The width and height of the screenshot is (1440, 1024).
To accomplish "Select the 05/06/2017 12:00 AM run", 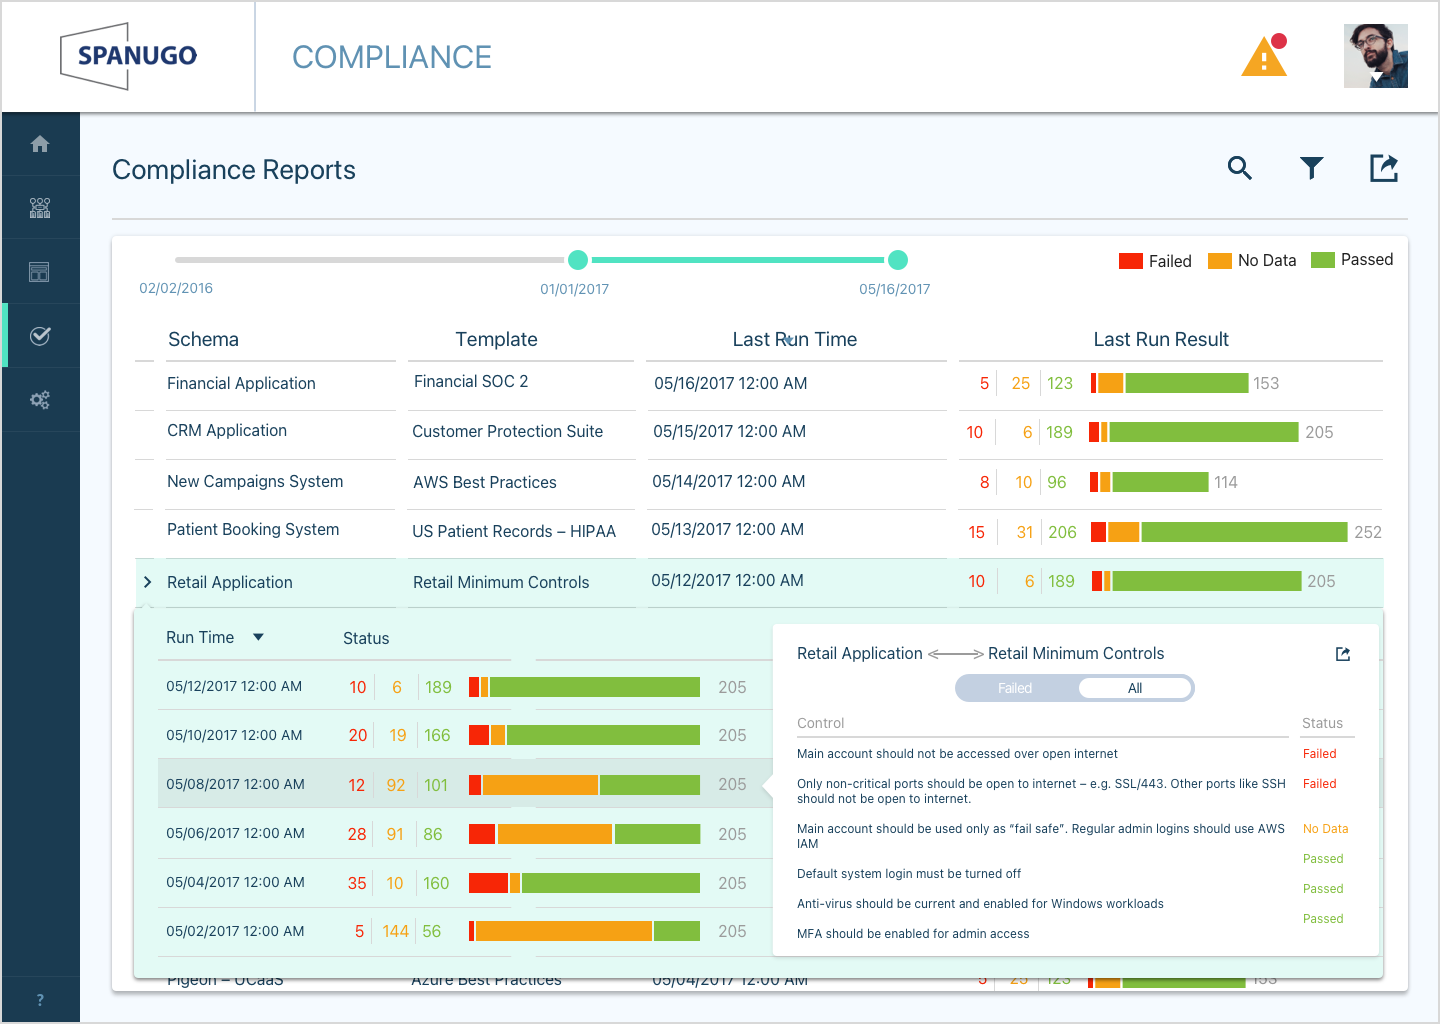I will click(235, 833).
